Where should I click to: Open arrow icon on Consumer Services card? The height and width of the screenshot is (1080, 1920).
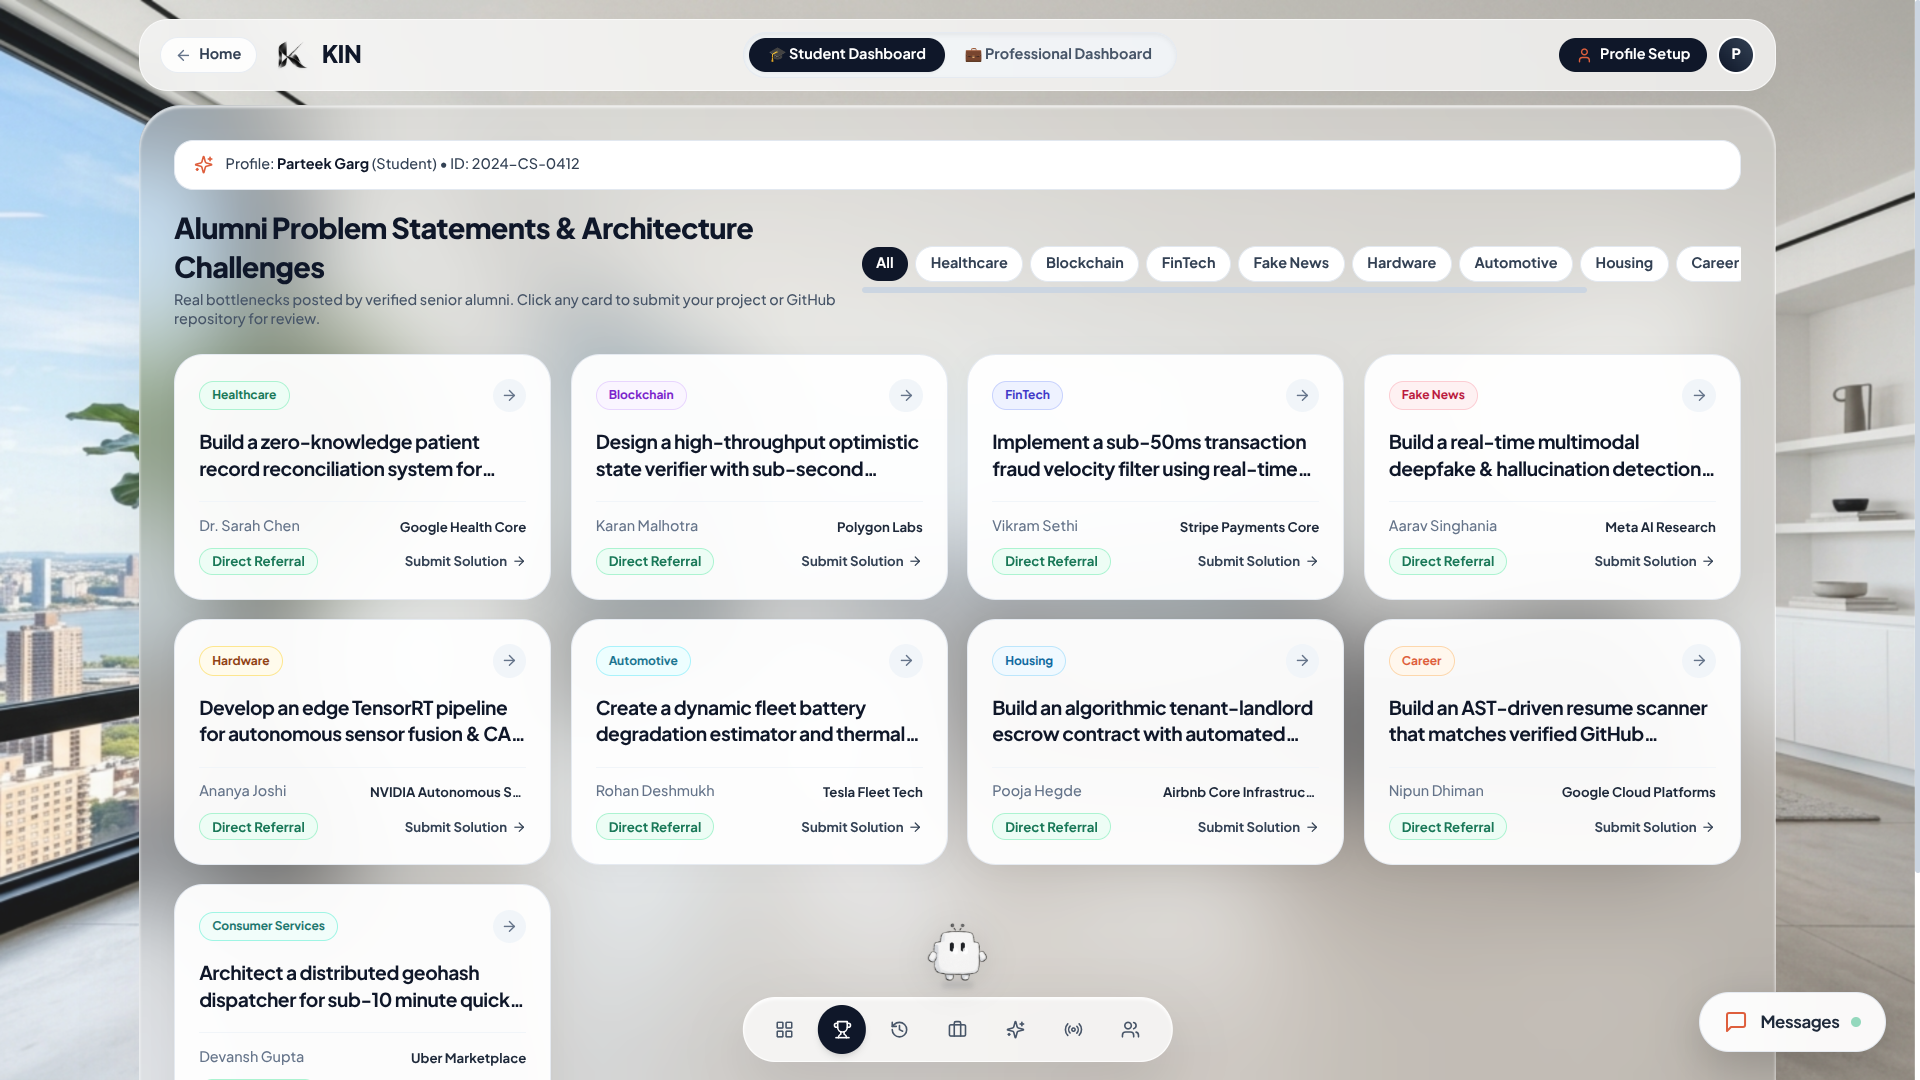509,926
